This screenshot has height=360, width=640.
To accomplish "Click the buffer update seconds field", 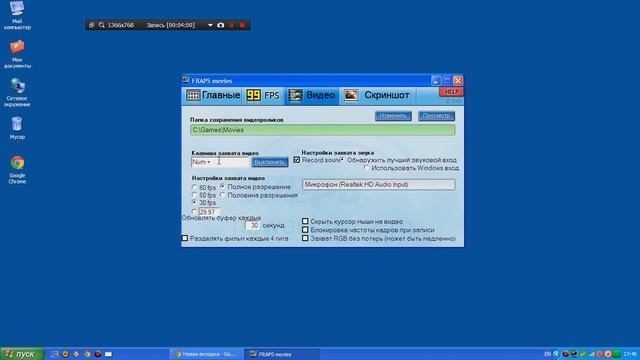I will (253, 225).
